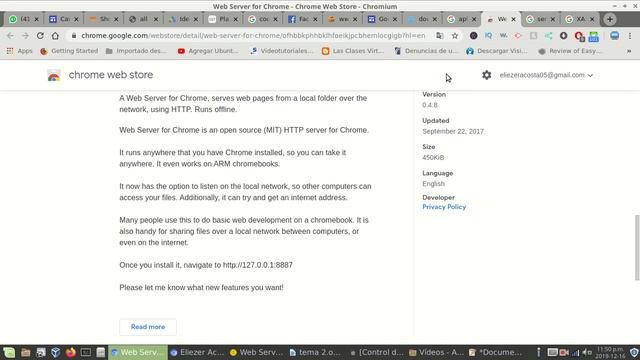Image resolution: width=640 pixels, height=360 pixels.
Task: Open the dark circular extension icon
Action: click(x=473, y=36)
